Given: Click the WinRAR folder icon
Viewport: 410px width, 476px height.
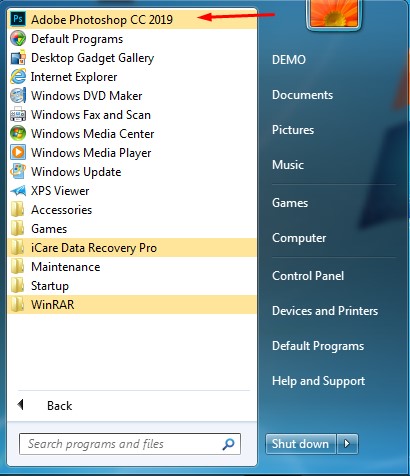Looking at the screenshot, I should coord(17,305).
